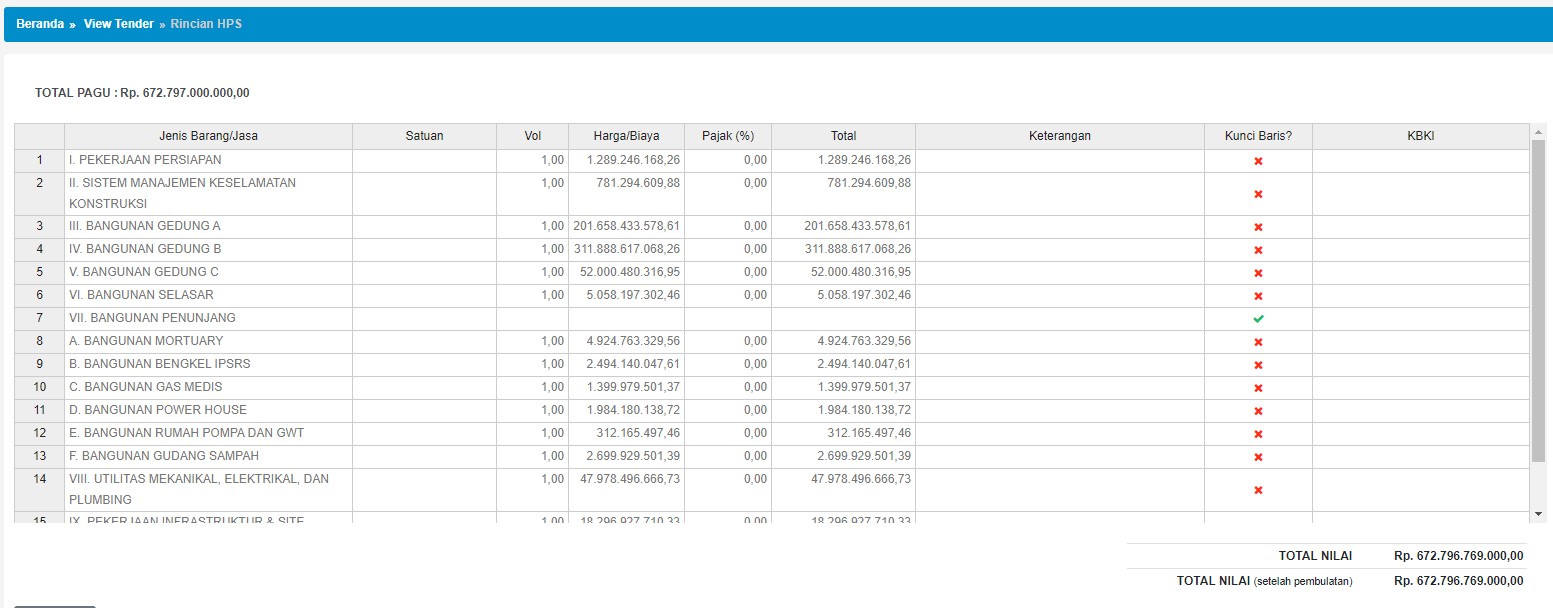
Task: Click the table scrollbar down arrow
Action: point(1537,514)
